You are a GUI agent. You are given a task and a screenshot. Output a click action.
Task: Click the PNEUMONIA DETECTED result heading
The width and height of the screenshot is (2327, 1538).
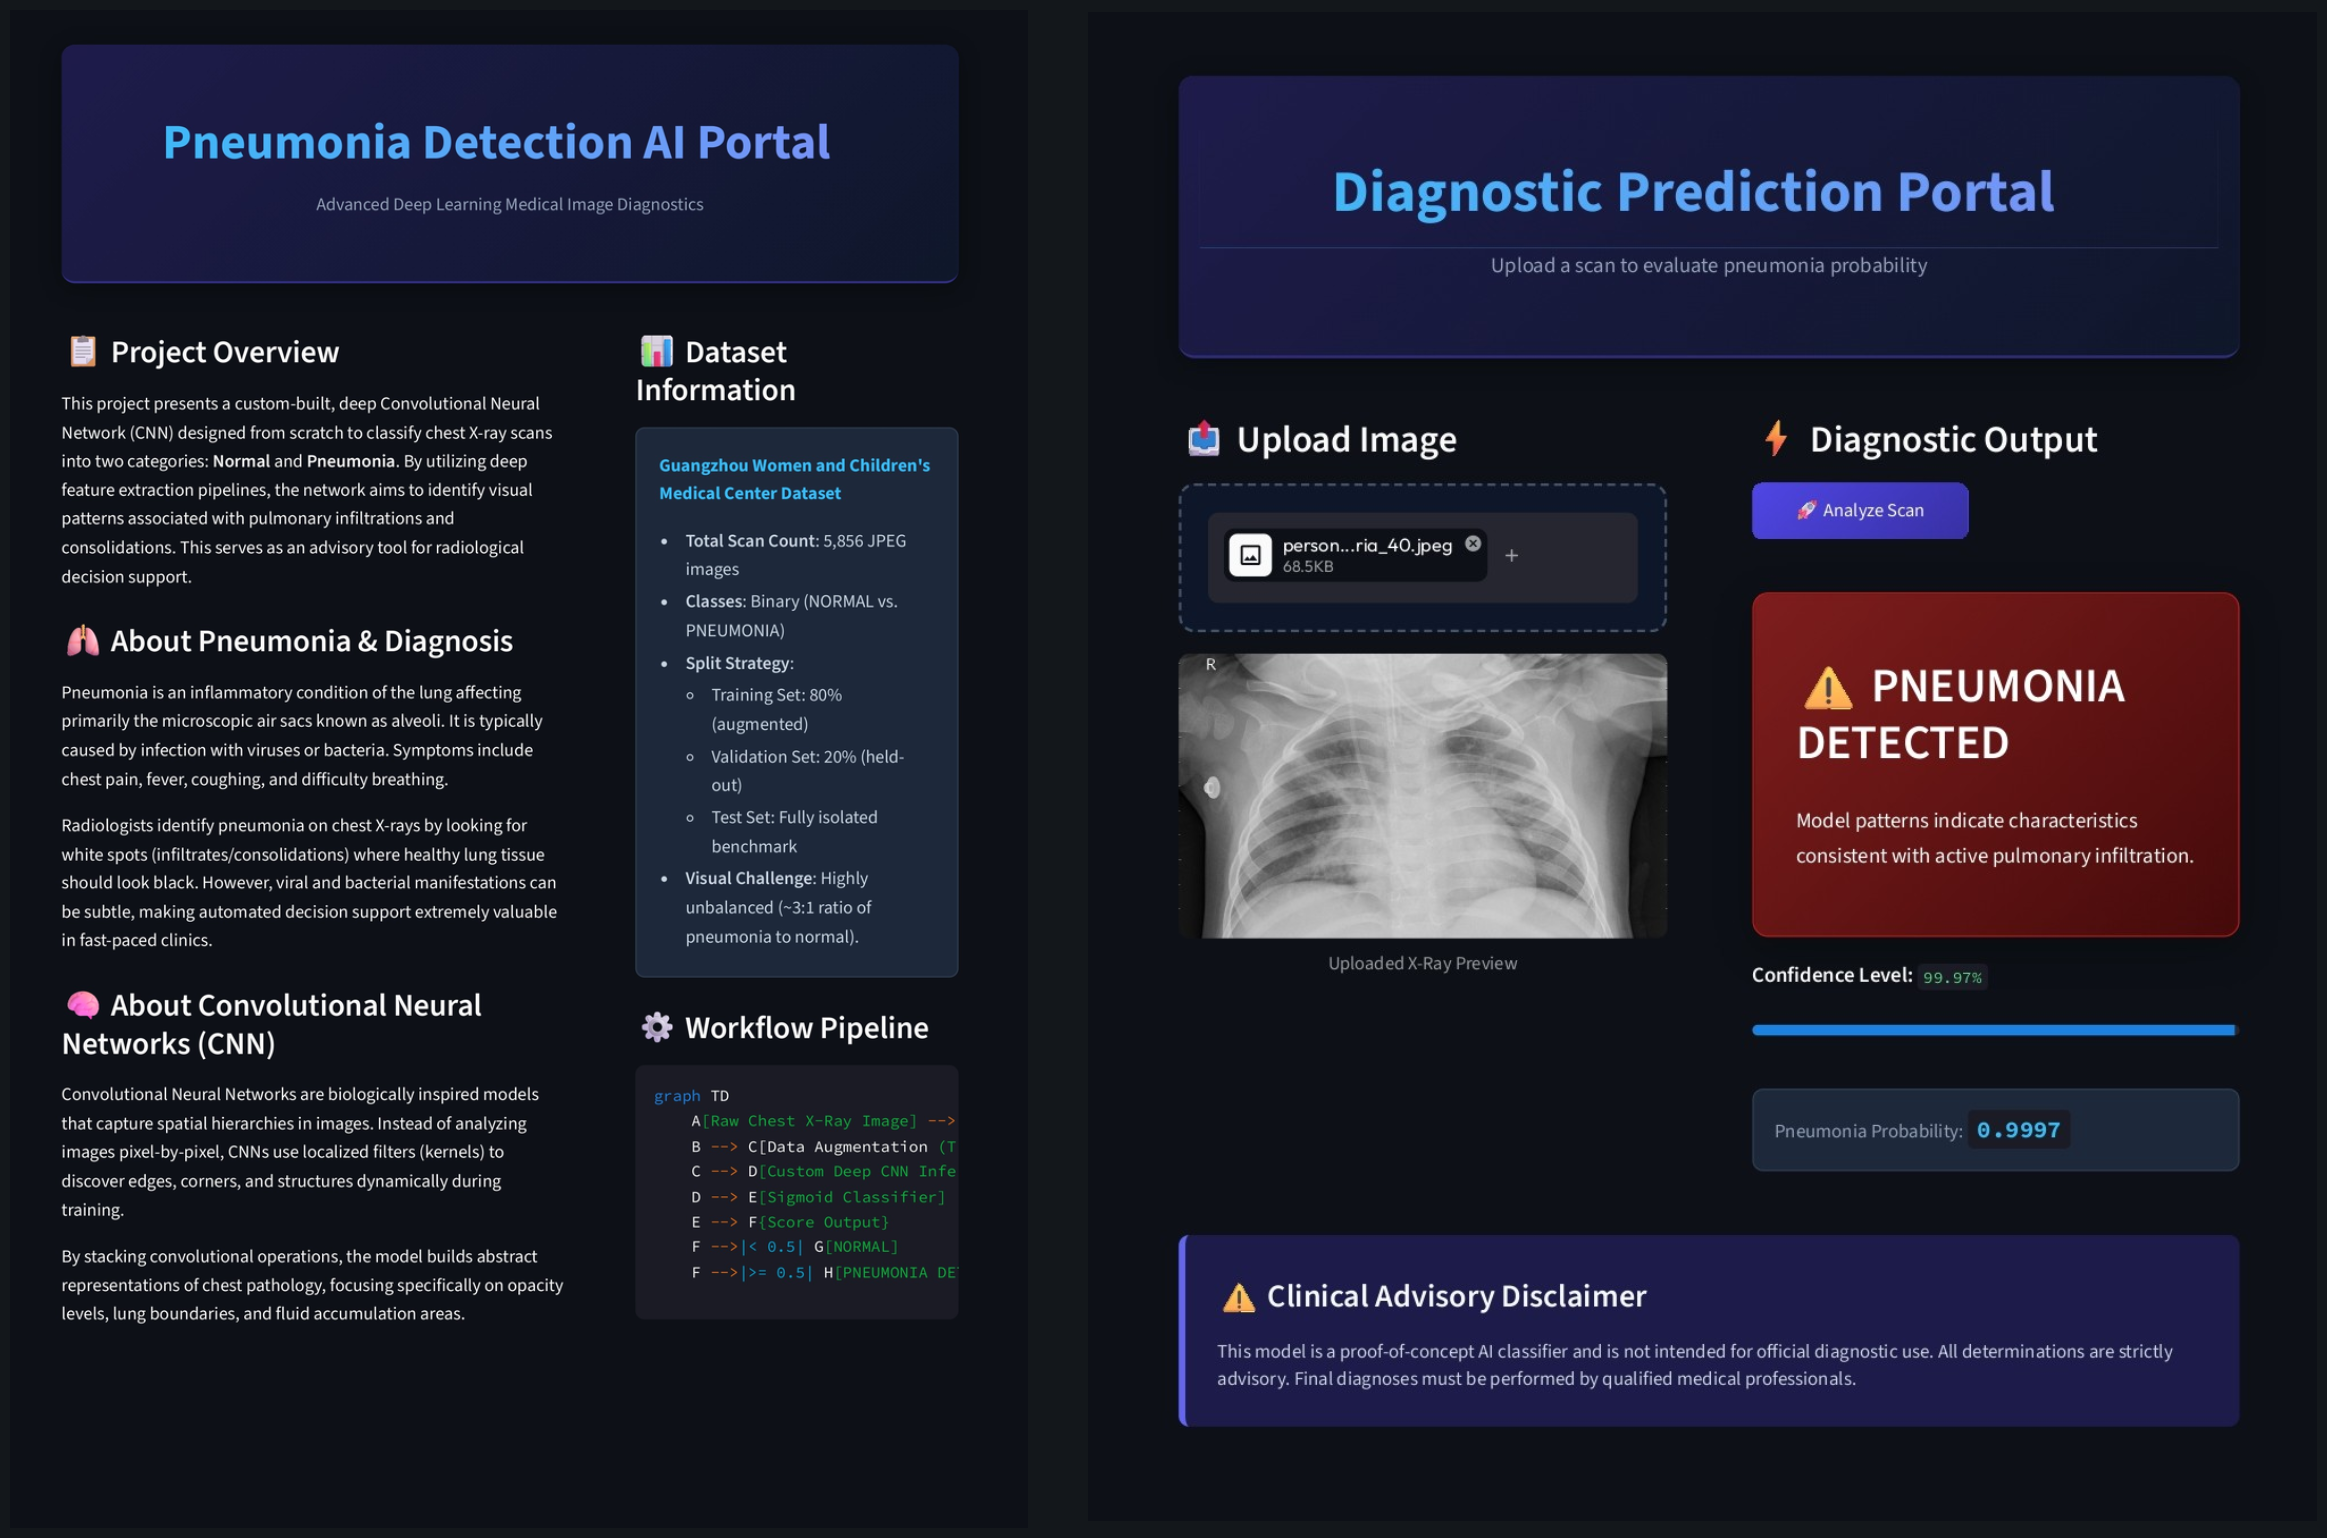click(x=1961, y=714)
